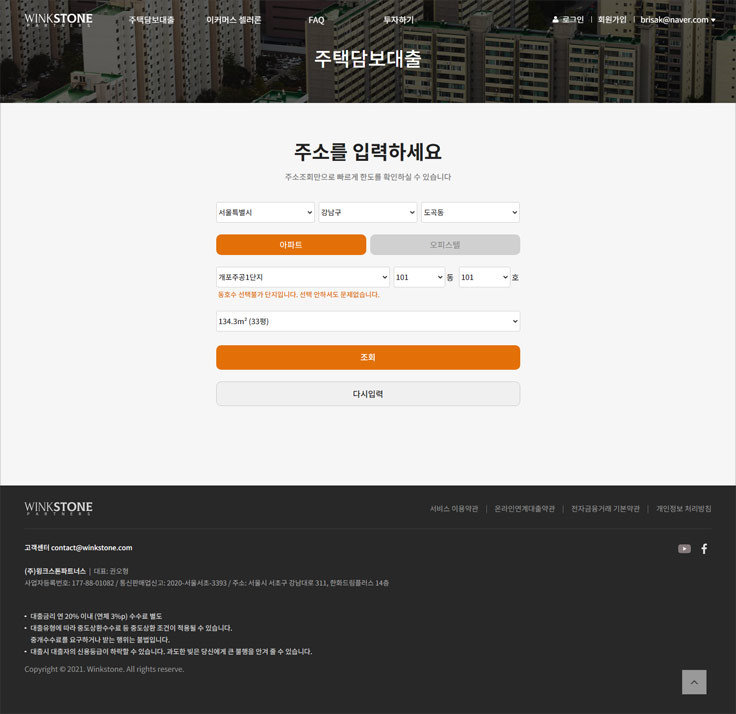The image size is (736, 714).
Task: Expand the brisak@naver.com account menu
Action: [x=677, y=19]
